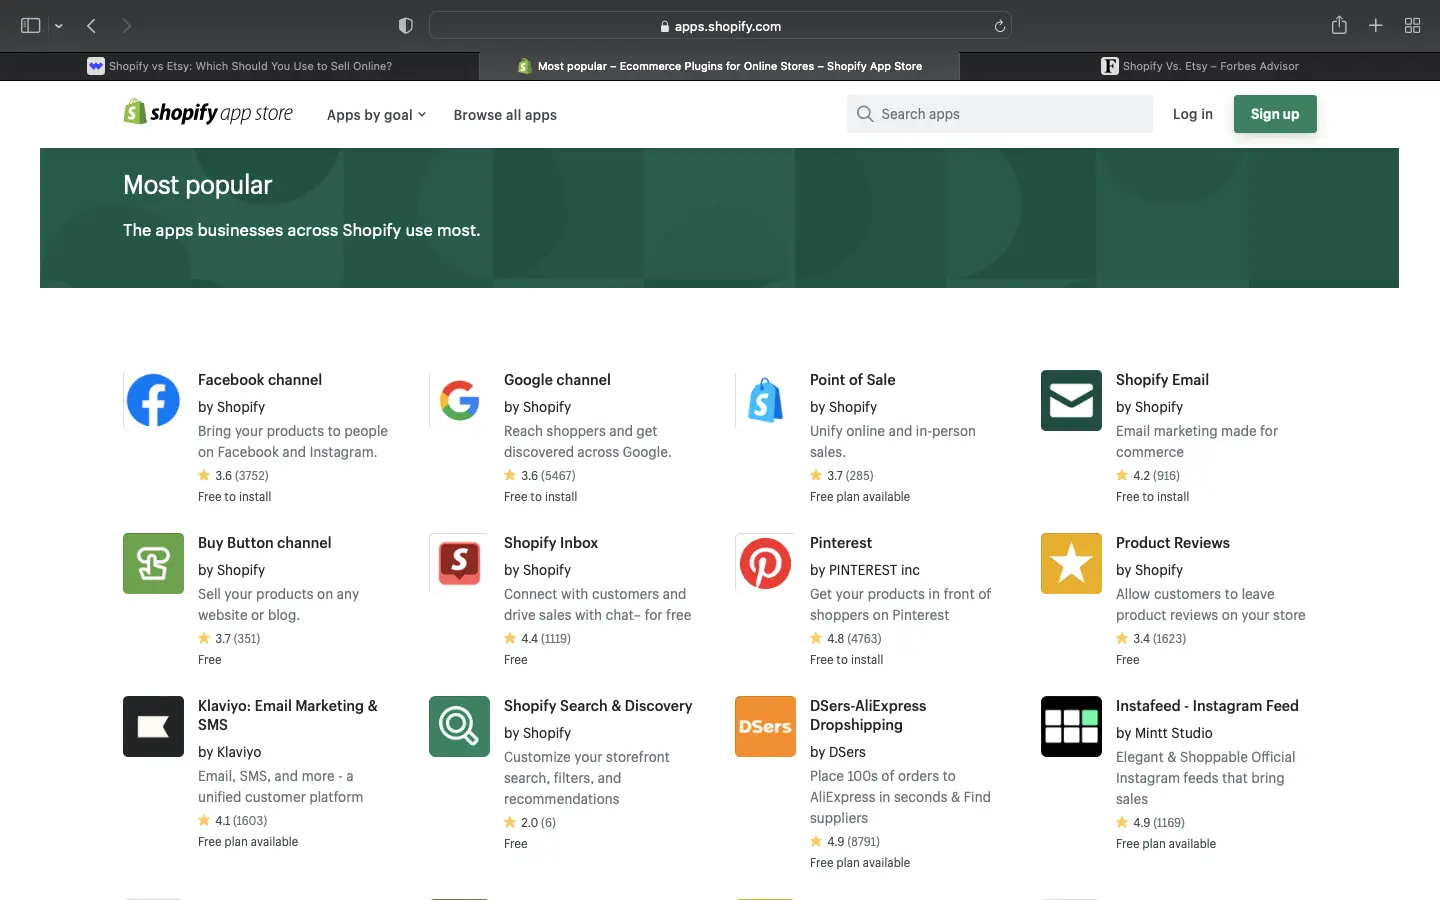This screenshot has height=900, width=1440.
Task: Open the Instafeed - Instagram Feed title
Action: pyautogui.click(x=1207, y=706)
